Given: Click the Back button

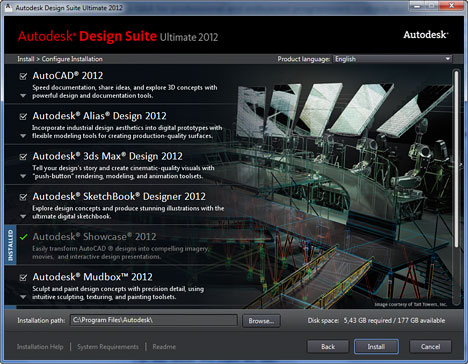Looking at the screenshot, I should point(328,347).
